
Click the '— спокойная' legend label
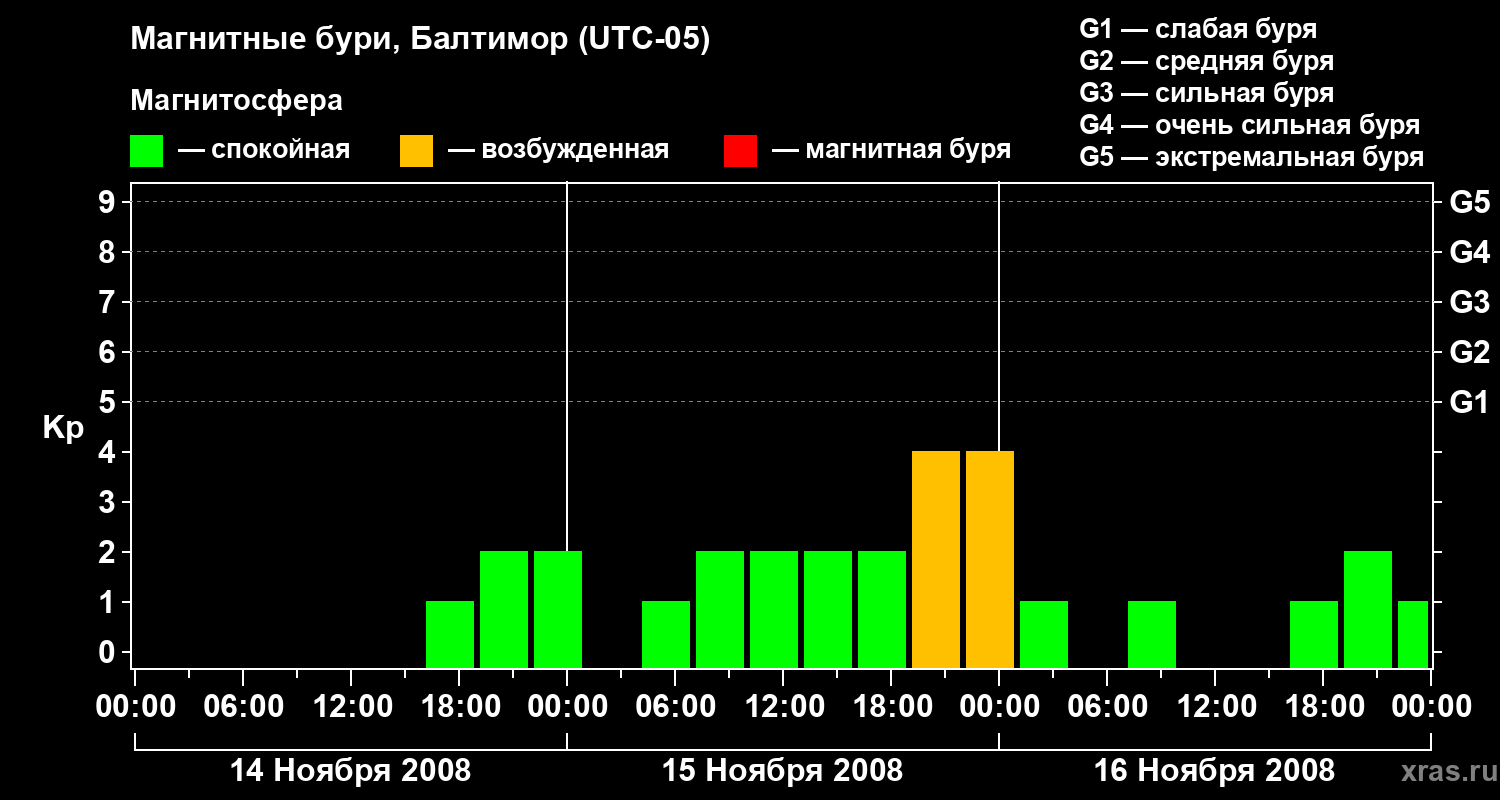[264, 150]
